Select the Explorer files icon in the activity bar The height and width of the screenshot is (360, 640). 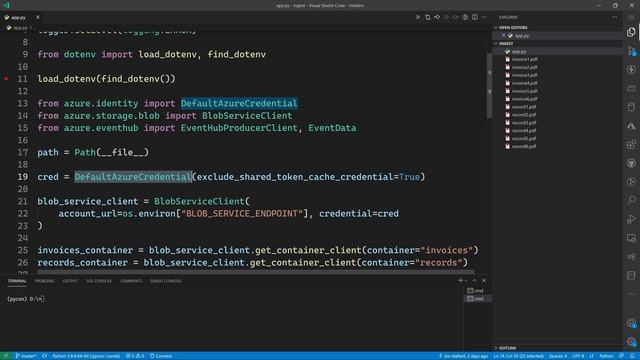(x=631, y=32)
